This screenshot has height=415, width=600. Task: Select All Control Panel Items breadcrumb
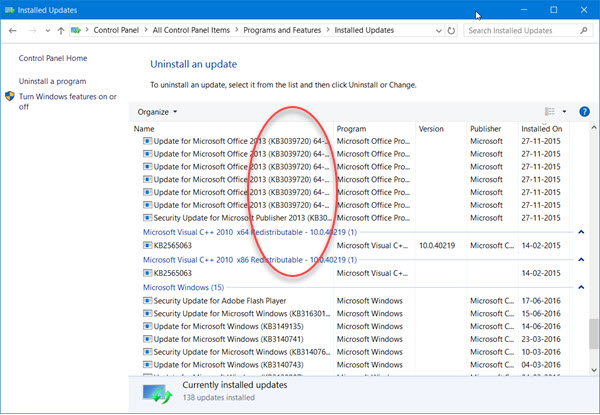tap(191, 30)
